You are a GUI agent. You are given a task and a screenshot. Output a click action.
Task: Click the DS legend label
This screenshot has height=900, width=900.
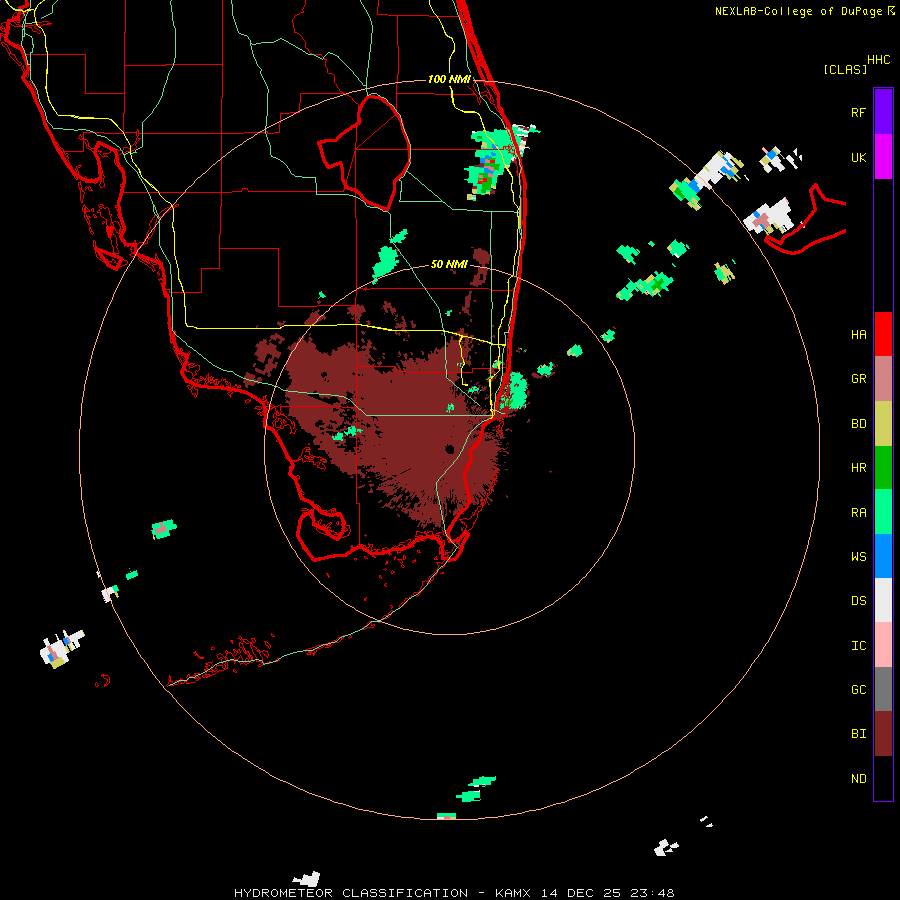pos(858,601)
